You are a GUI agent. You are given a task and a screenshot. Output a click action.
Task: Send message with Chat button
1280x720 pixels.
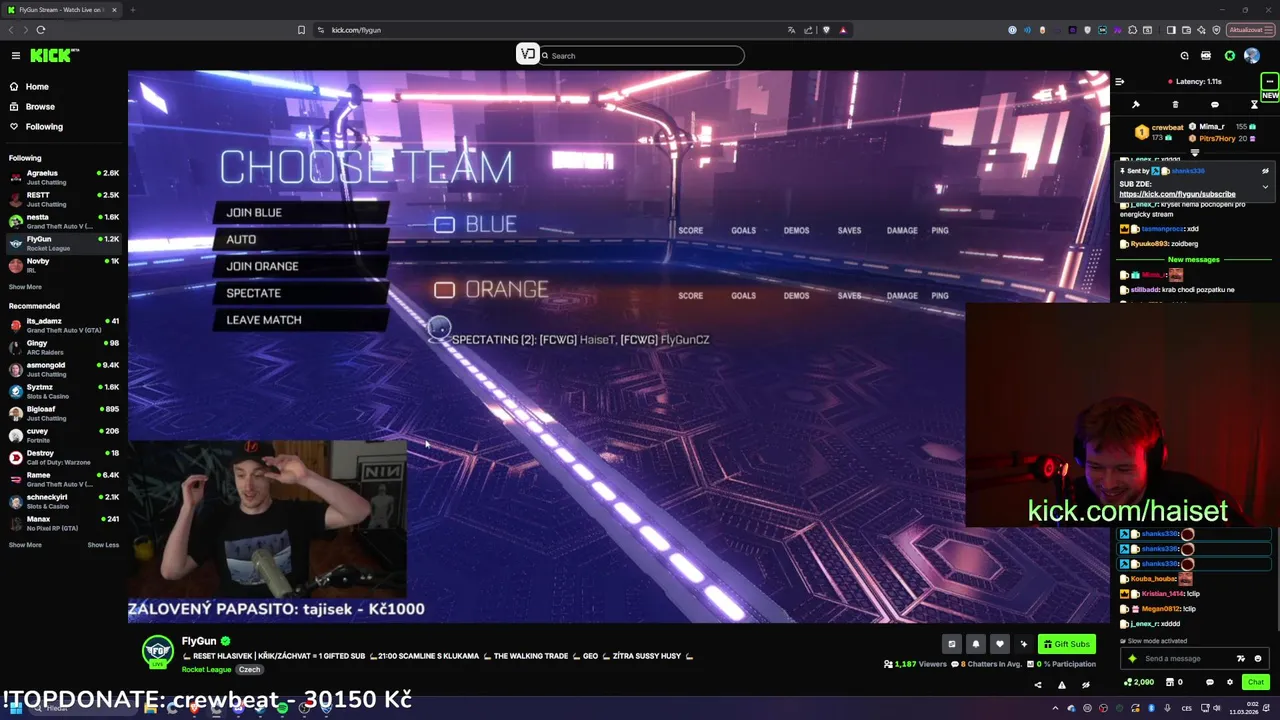[x=1256, y=682]
